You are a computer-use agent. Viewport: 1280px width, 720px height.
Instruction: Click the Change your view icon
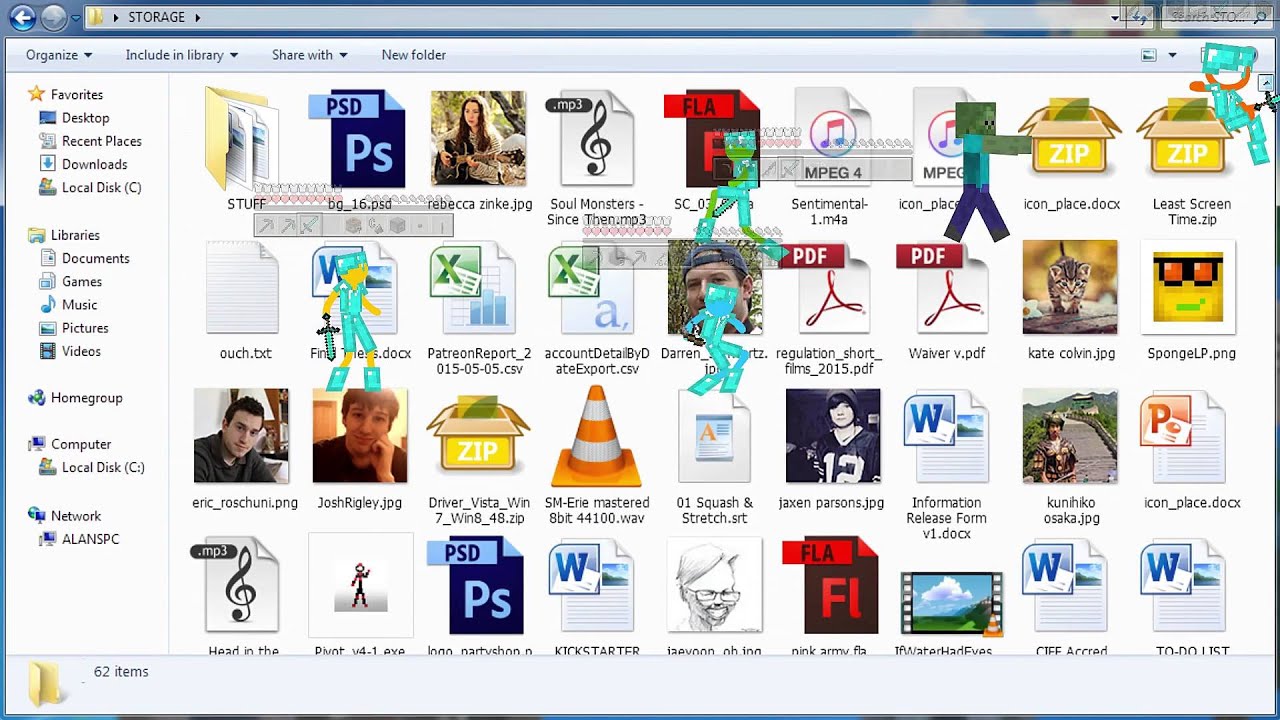tap(1149, 55)
